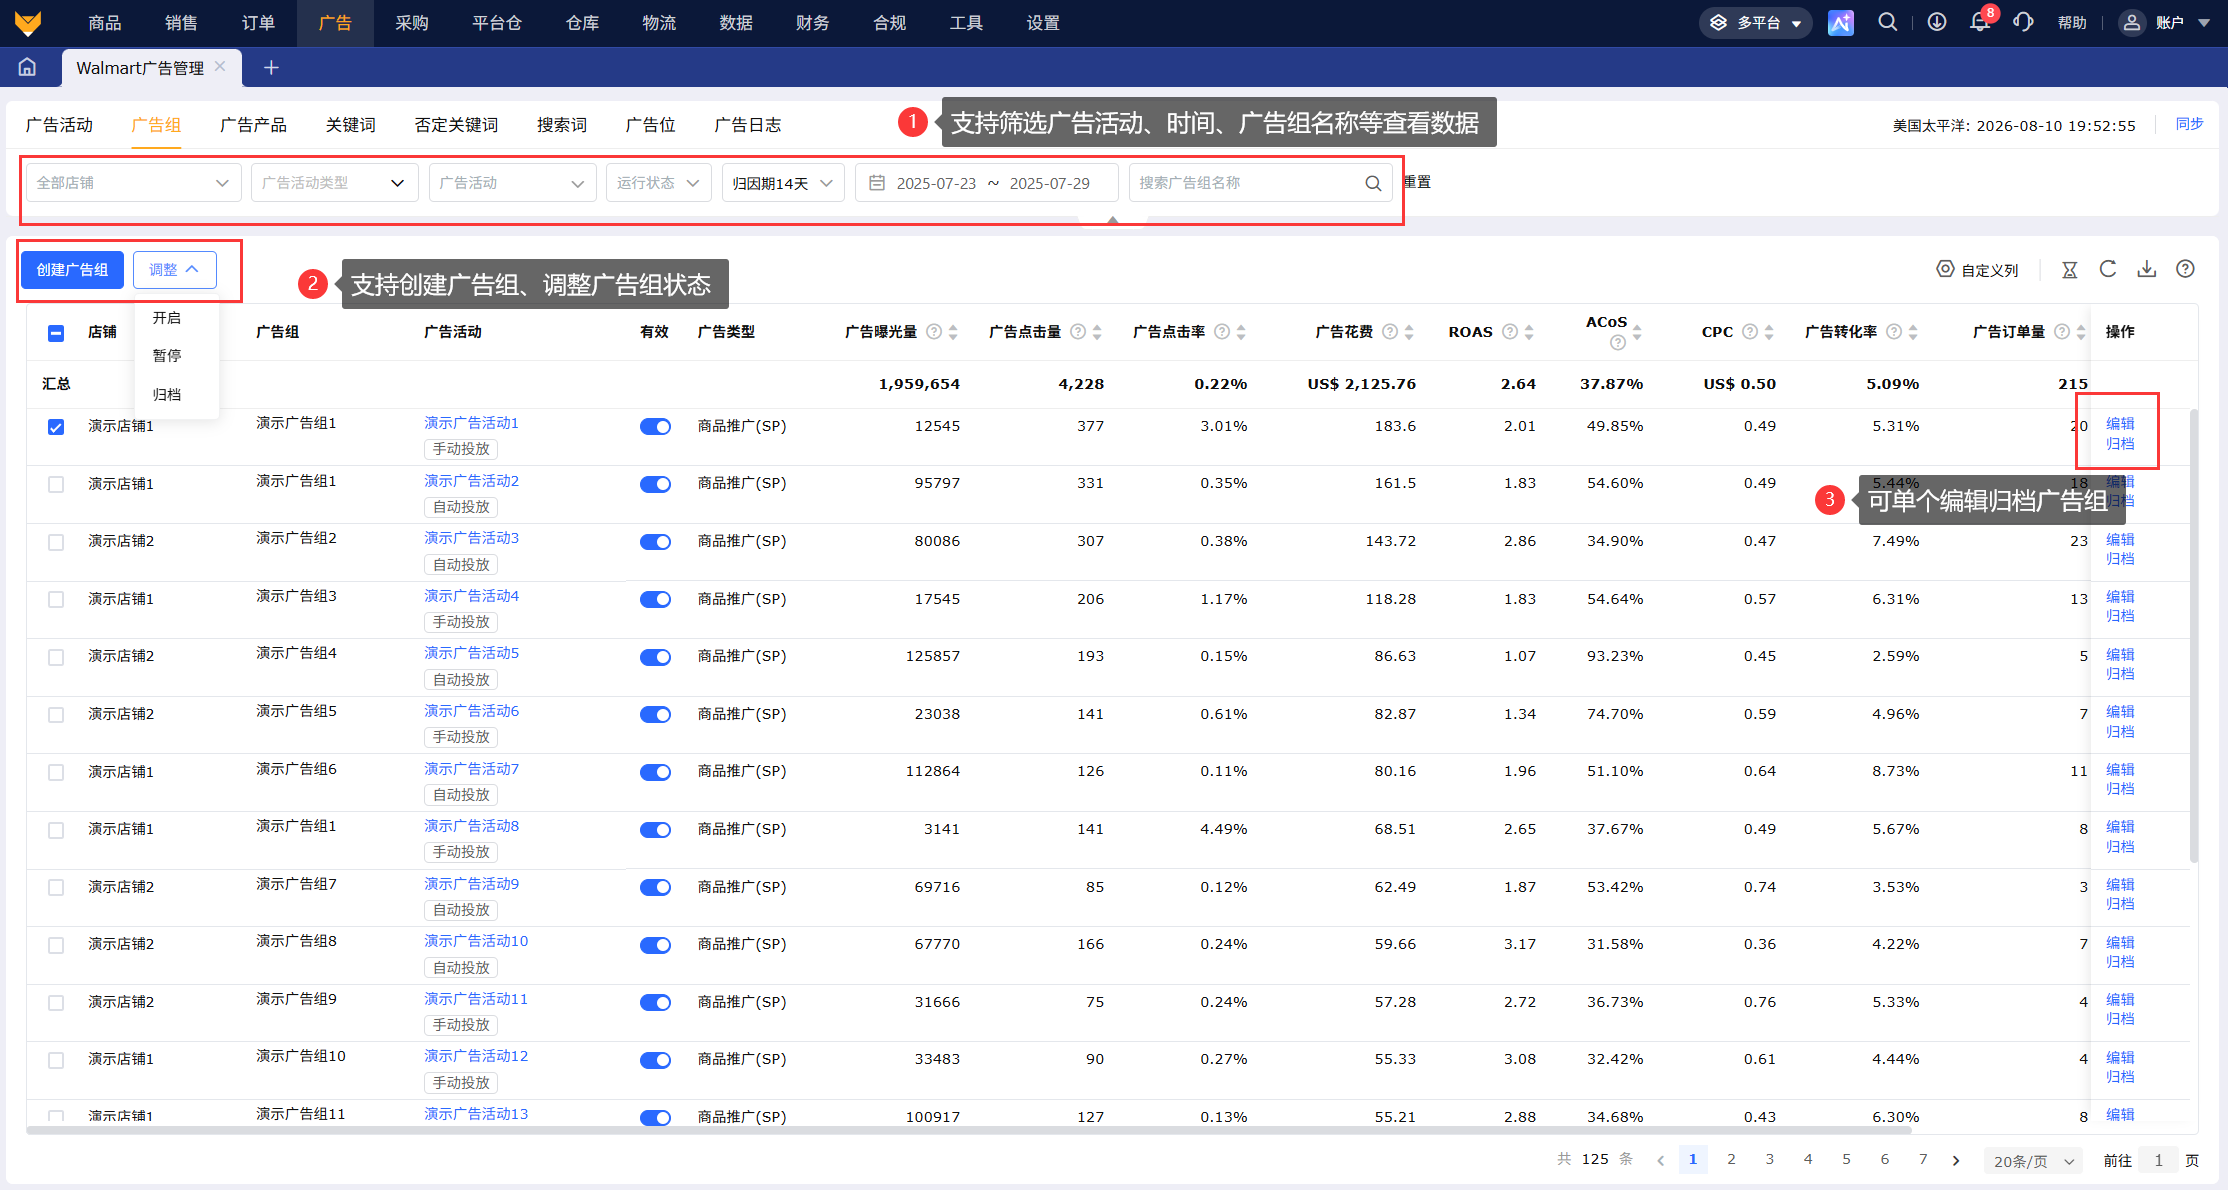Screen dimensions: 2228x1190
Task: Open the 广告日志 tab
Action: [x=747, y=125]
